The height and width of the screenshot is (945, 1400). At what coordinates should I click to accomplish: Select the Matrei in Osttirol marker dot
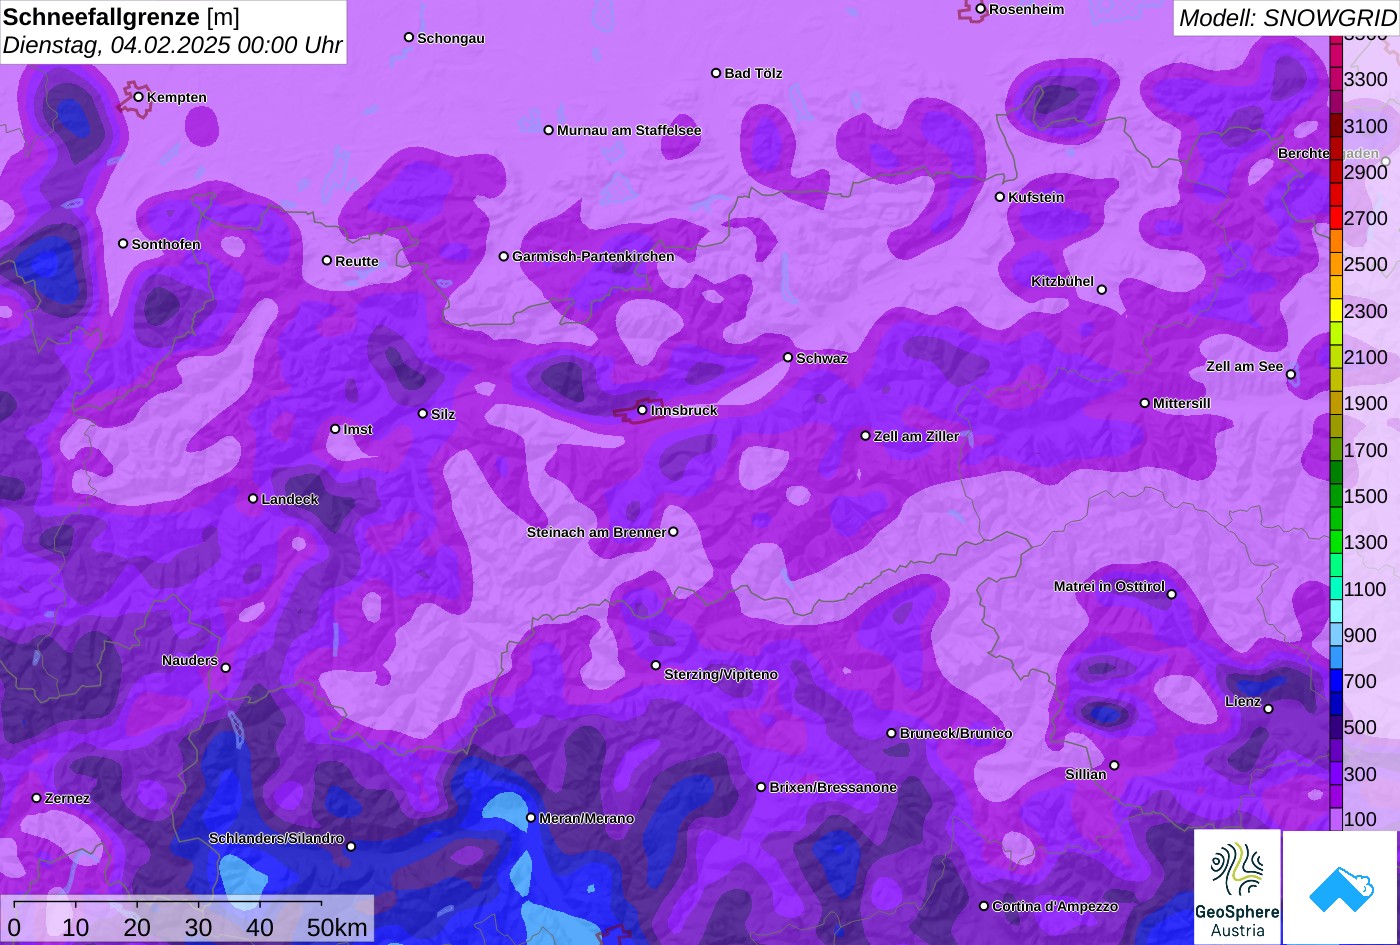pyautogui.click(x=1172, y=595)
